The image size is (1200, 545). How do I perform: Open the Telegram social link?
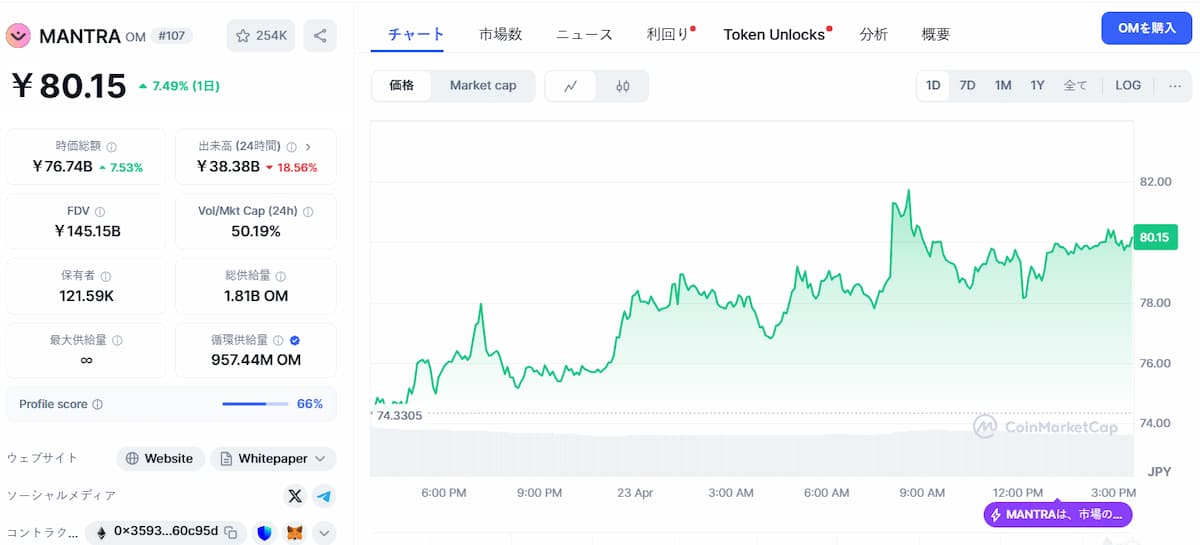pos(323,495)
